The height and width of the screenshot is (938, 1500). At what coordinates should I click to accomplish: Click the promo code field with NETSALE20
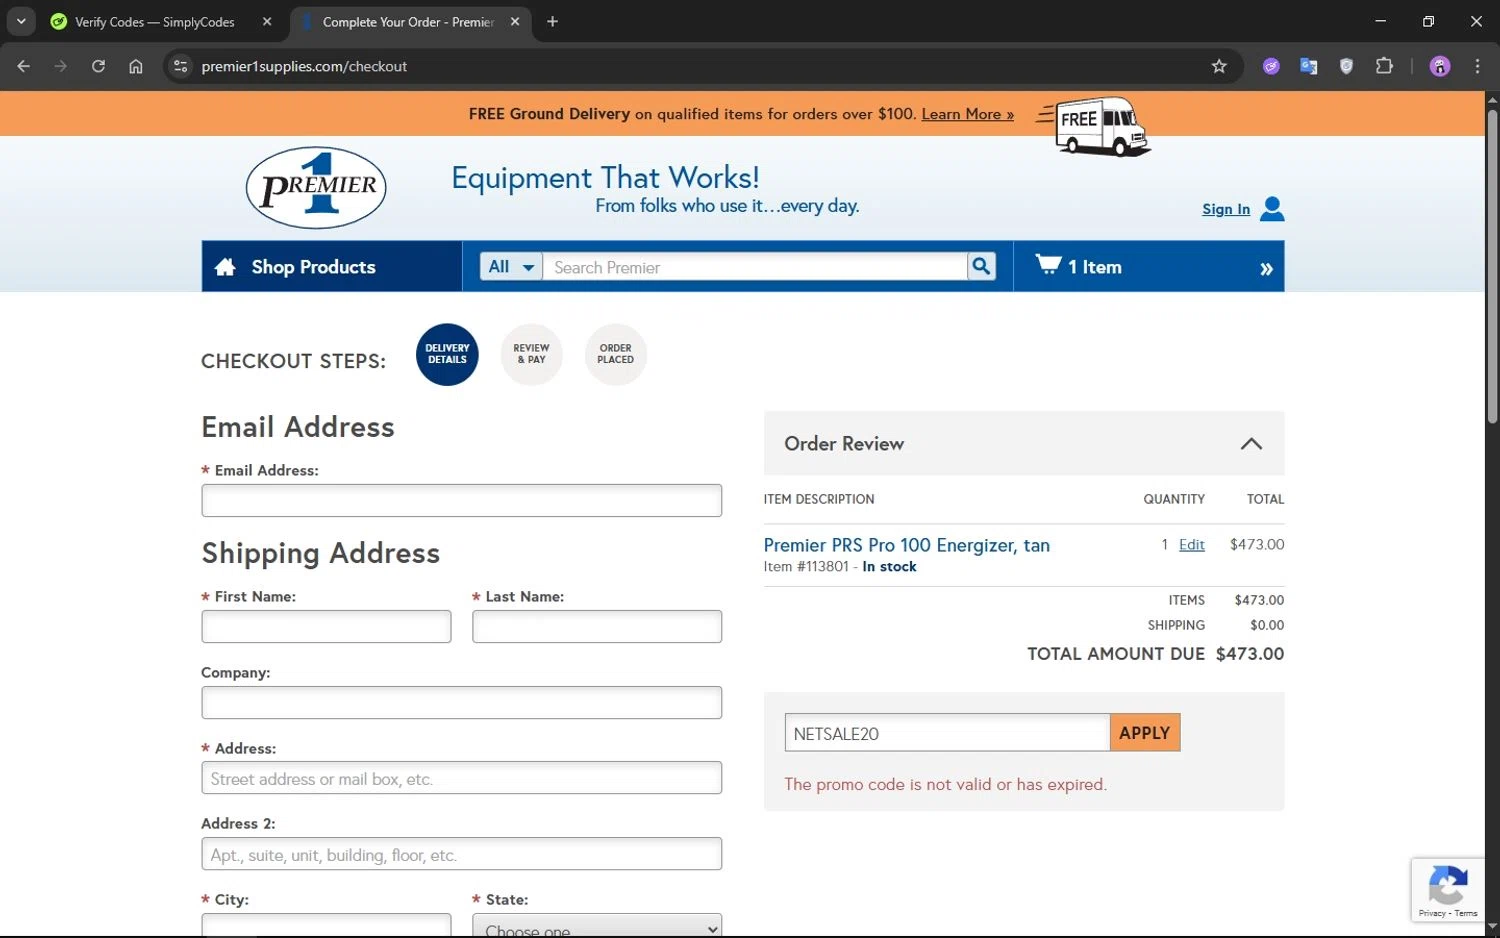[x=947, y=733]
